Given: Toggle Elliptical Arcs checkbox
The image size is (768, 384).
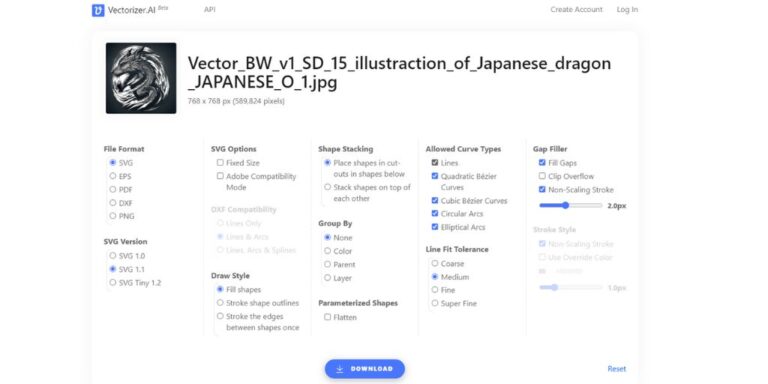Looking at the screenshot, I should tap(435, 227).
